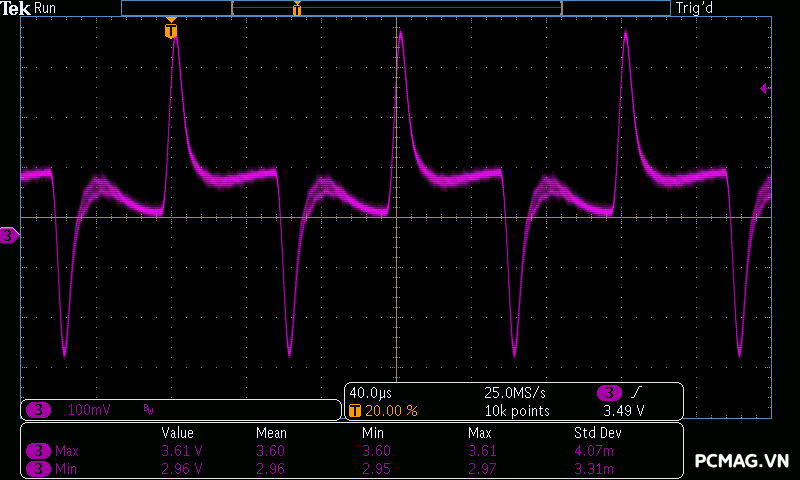Click the channel 3 badge beside 100mV
Image resolution: width=800 pixels, height=480 pixels.
point(39,410)
